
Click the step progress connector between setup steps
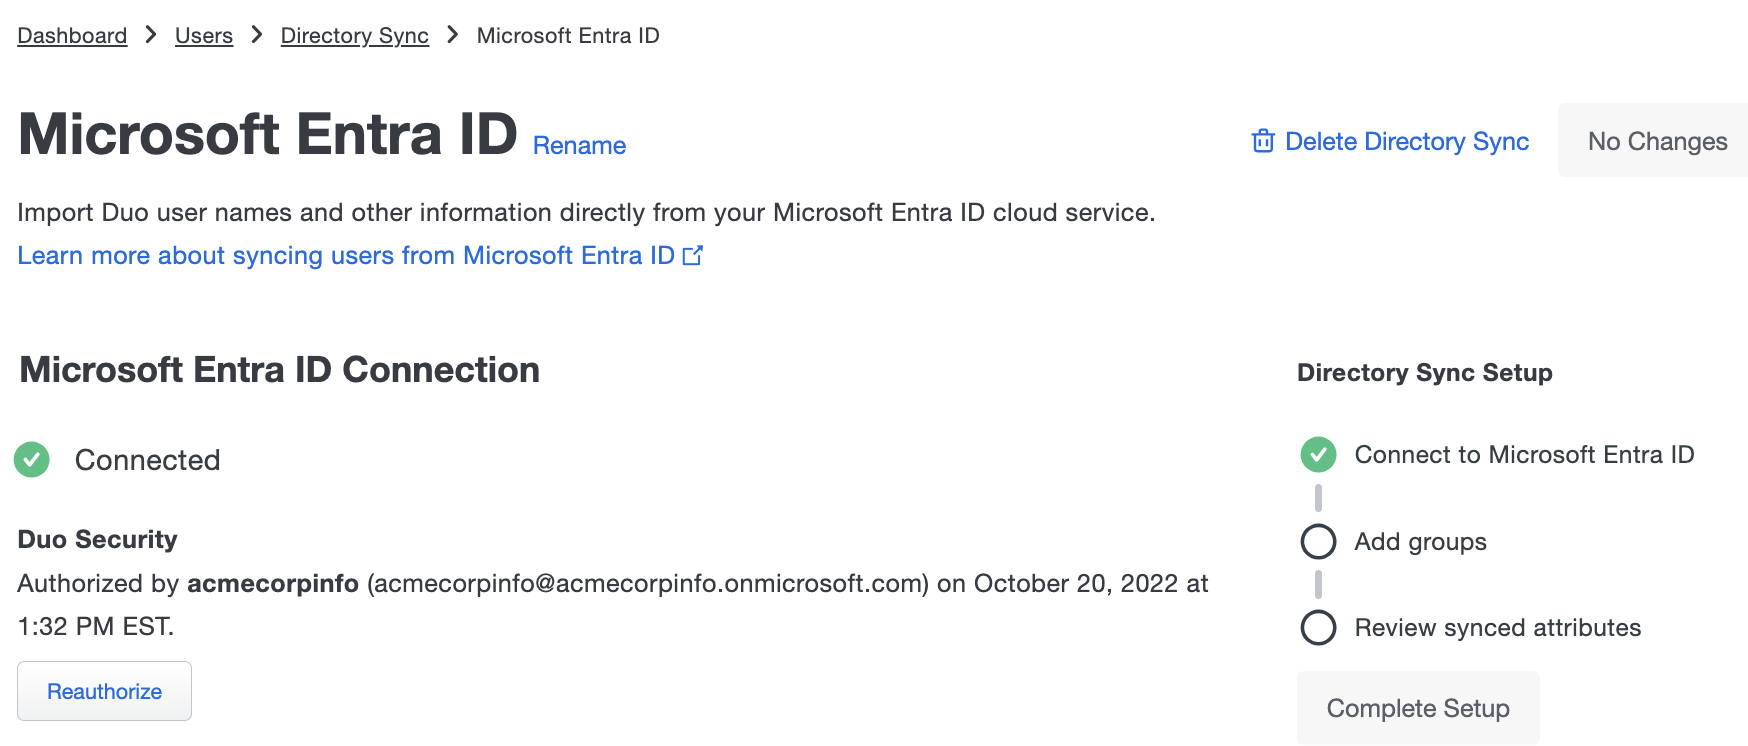tap(1318, 497)
